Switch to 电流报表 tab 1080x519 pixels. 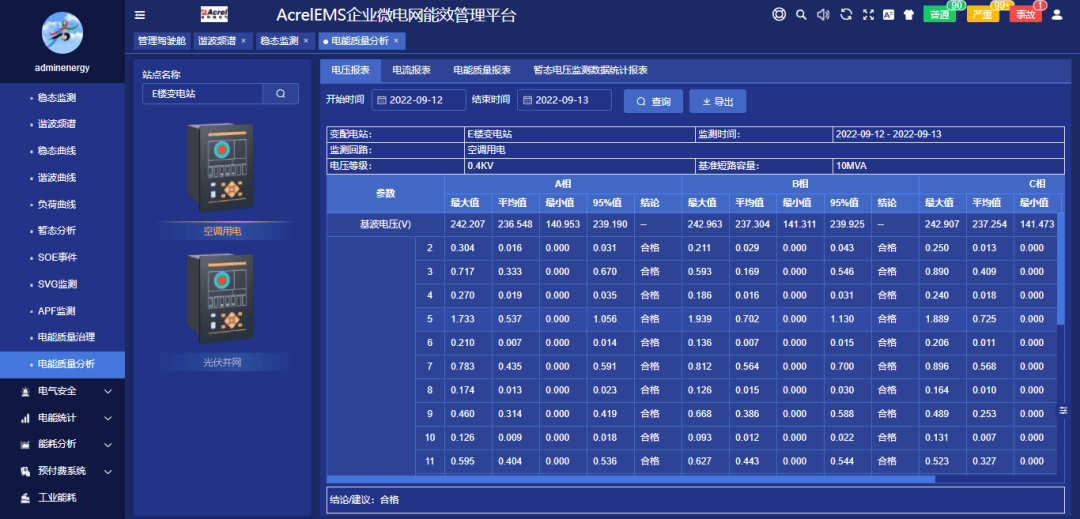click(x=411, y=70)
